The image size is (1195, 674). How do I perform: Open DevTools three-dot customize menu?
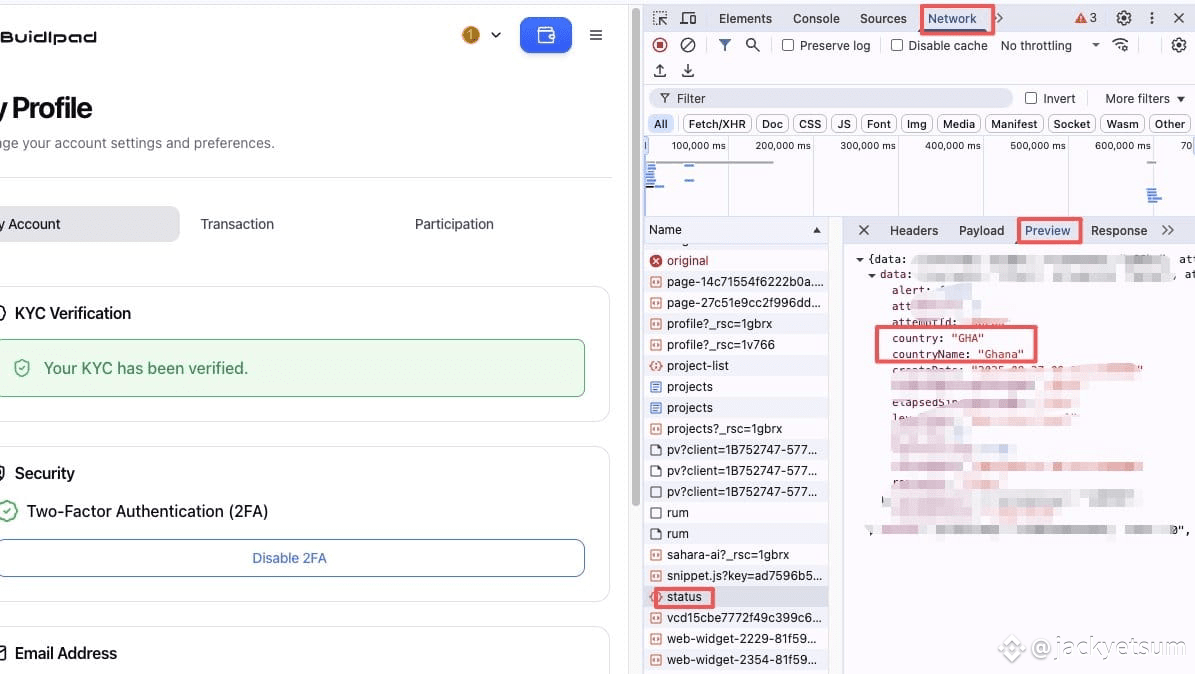tap(1152, 18)
